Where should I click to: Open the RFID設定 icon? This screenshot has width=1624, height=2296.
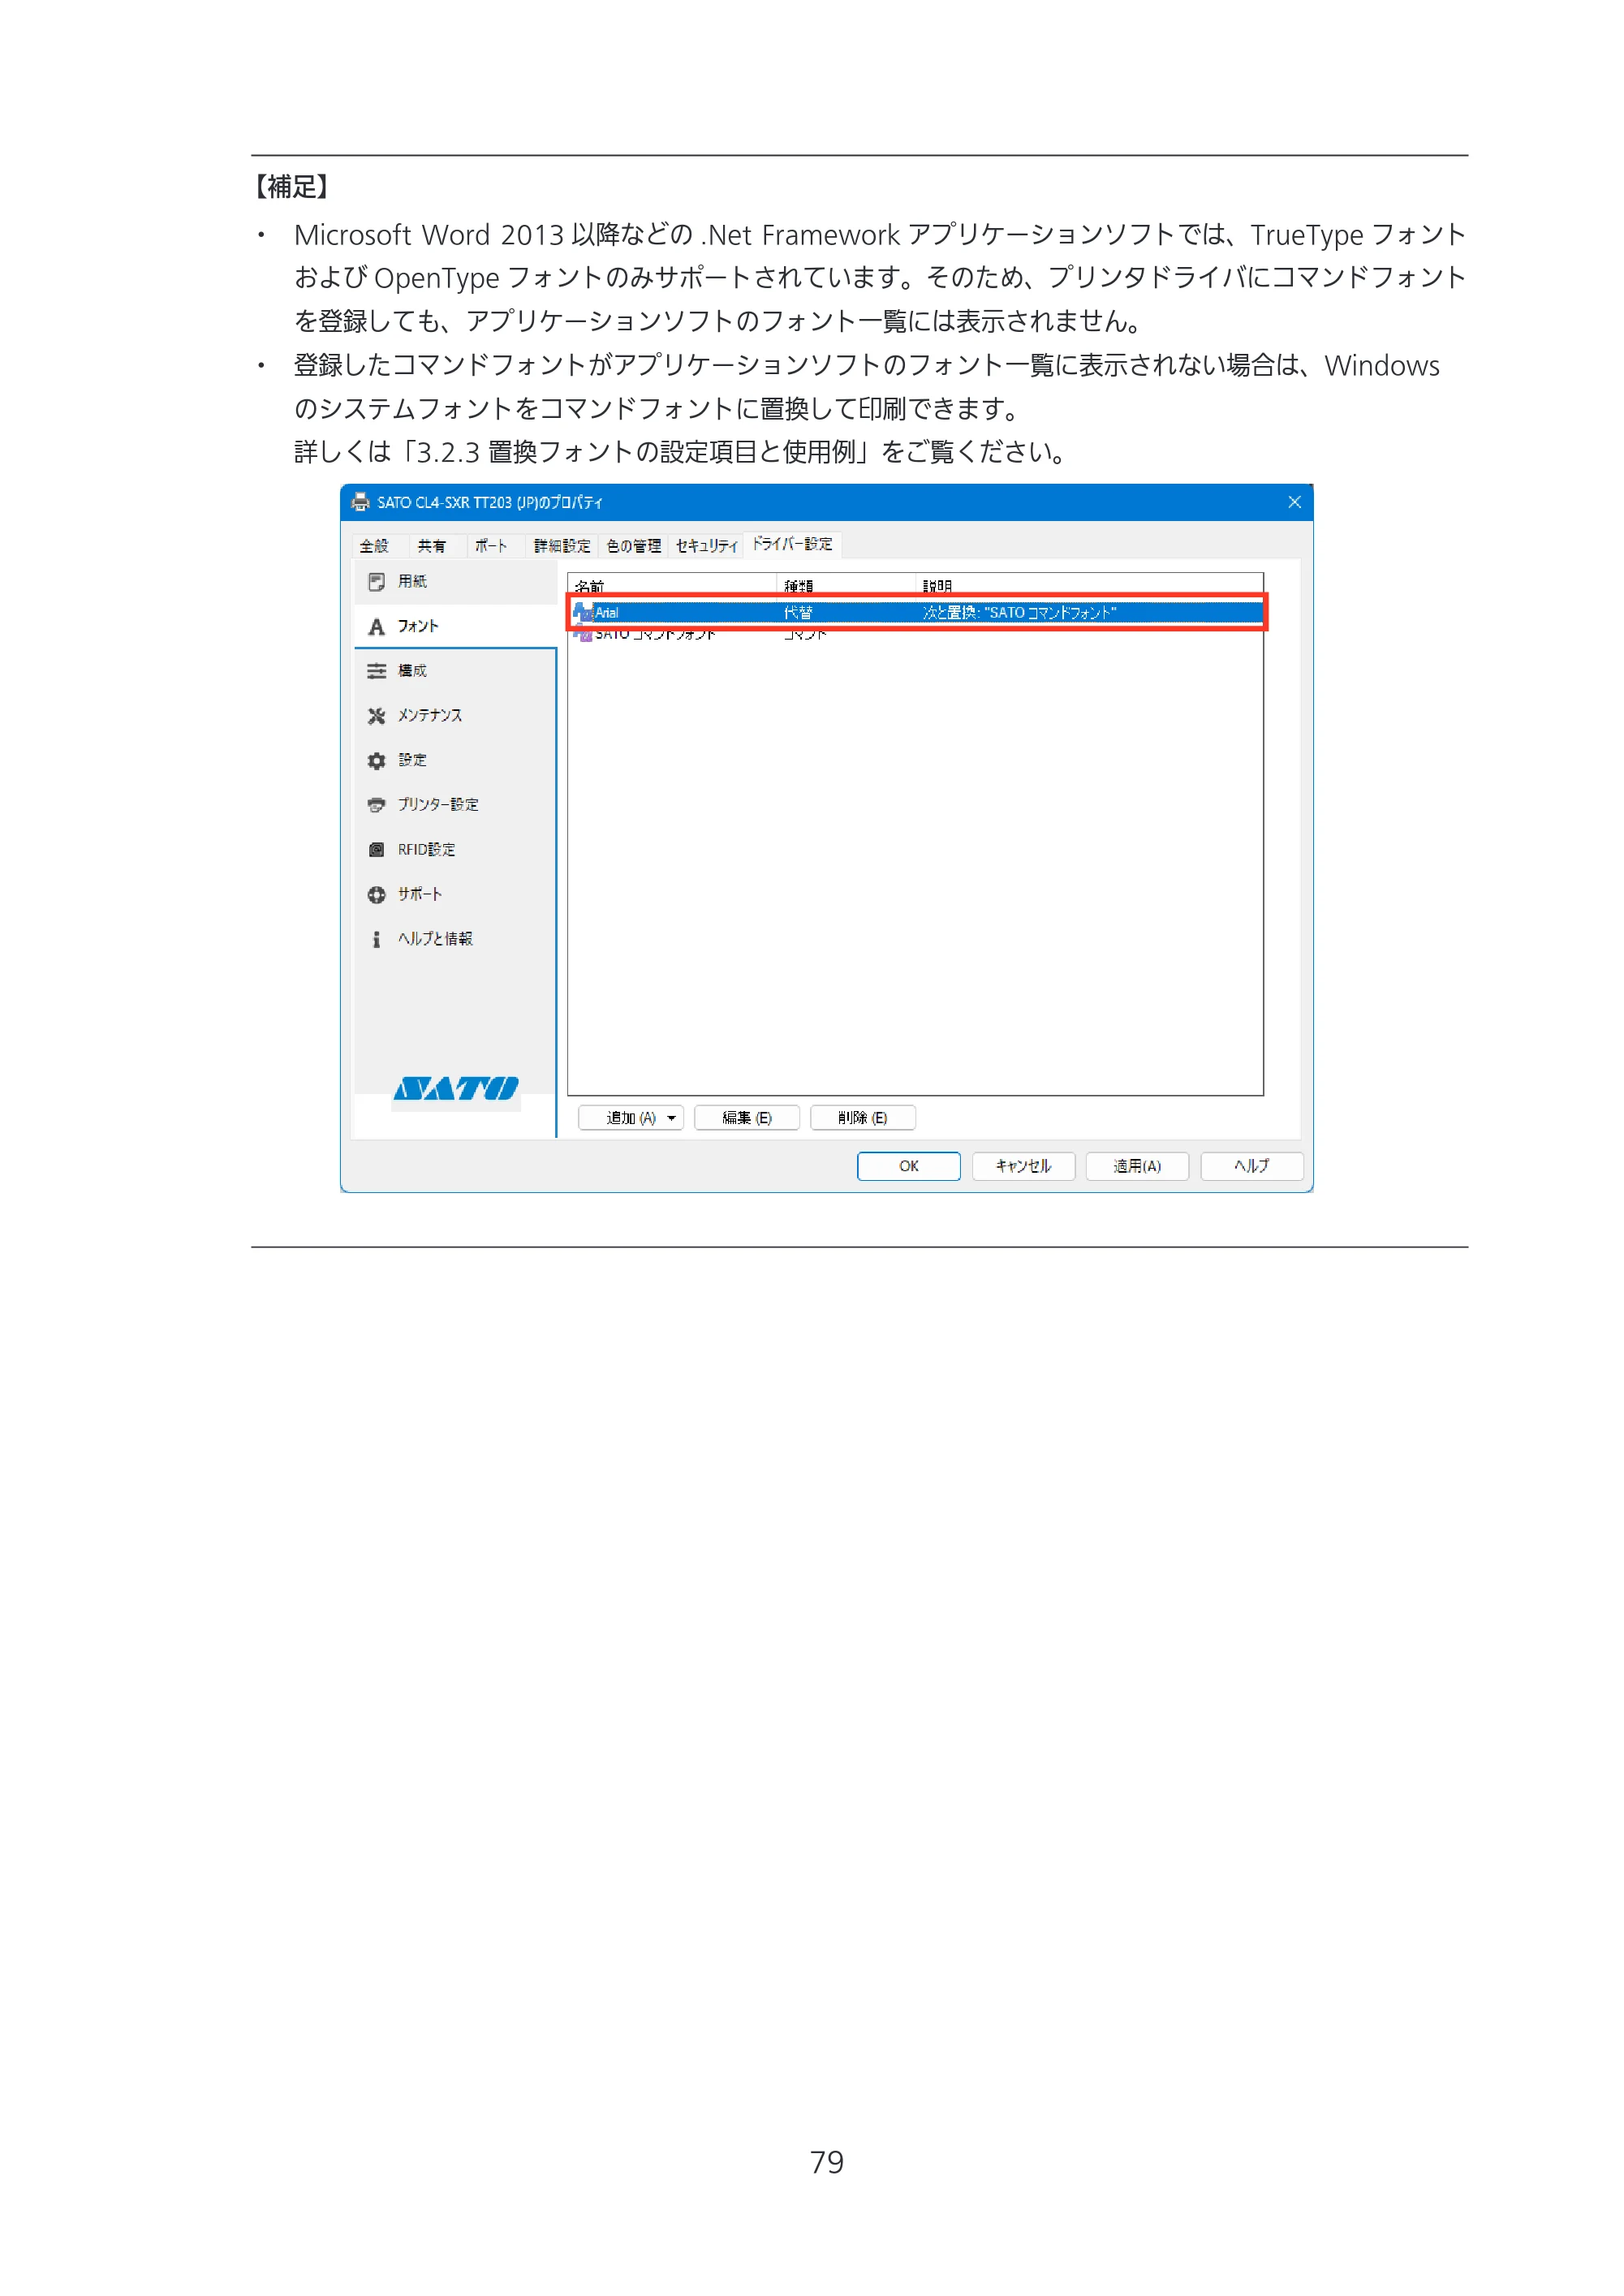(376, 850)
